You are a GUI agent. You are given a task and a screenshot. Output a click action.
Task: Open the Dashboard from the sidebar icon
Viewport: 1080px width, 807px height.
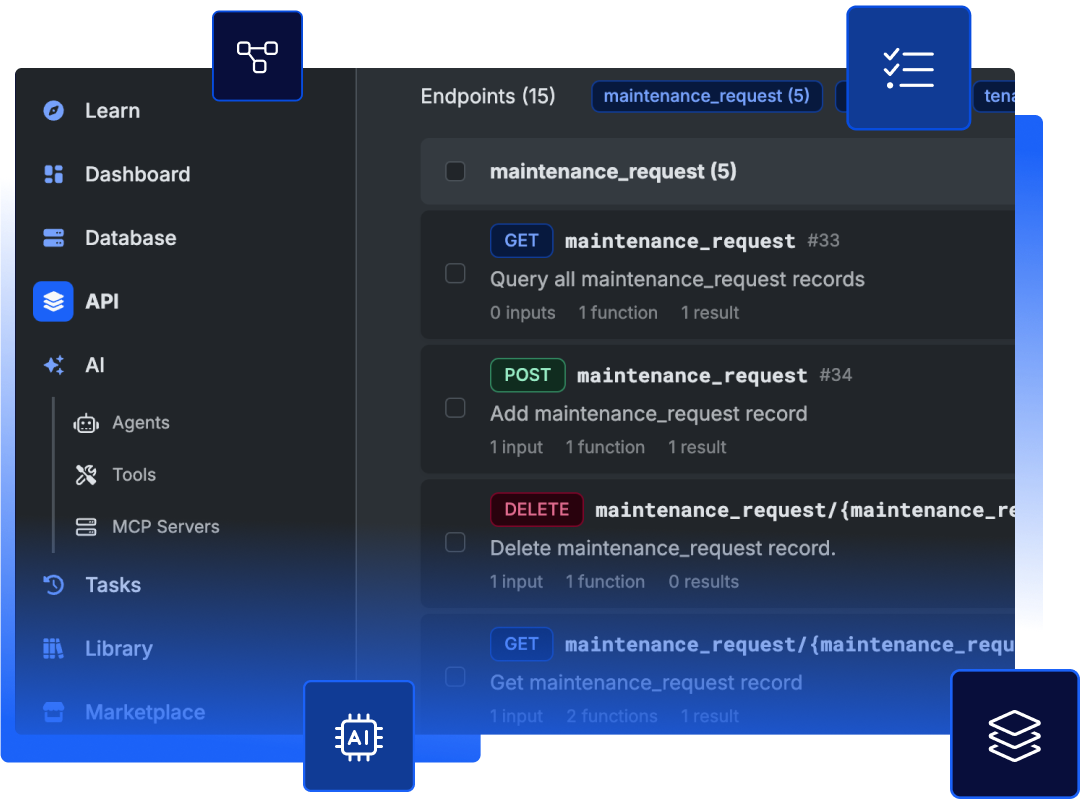54,174
